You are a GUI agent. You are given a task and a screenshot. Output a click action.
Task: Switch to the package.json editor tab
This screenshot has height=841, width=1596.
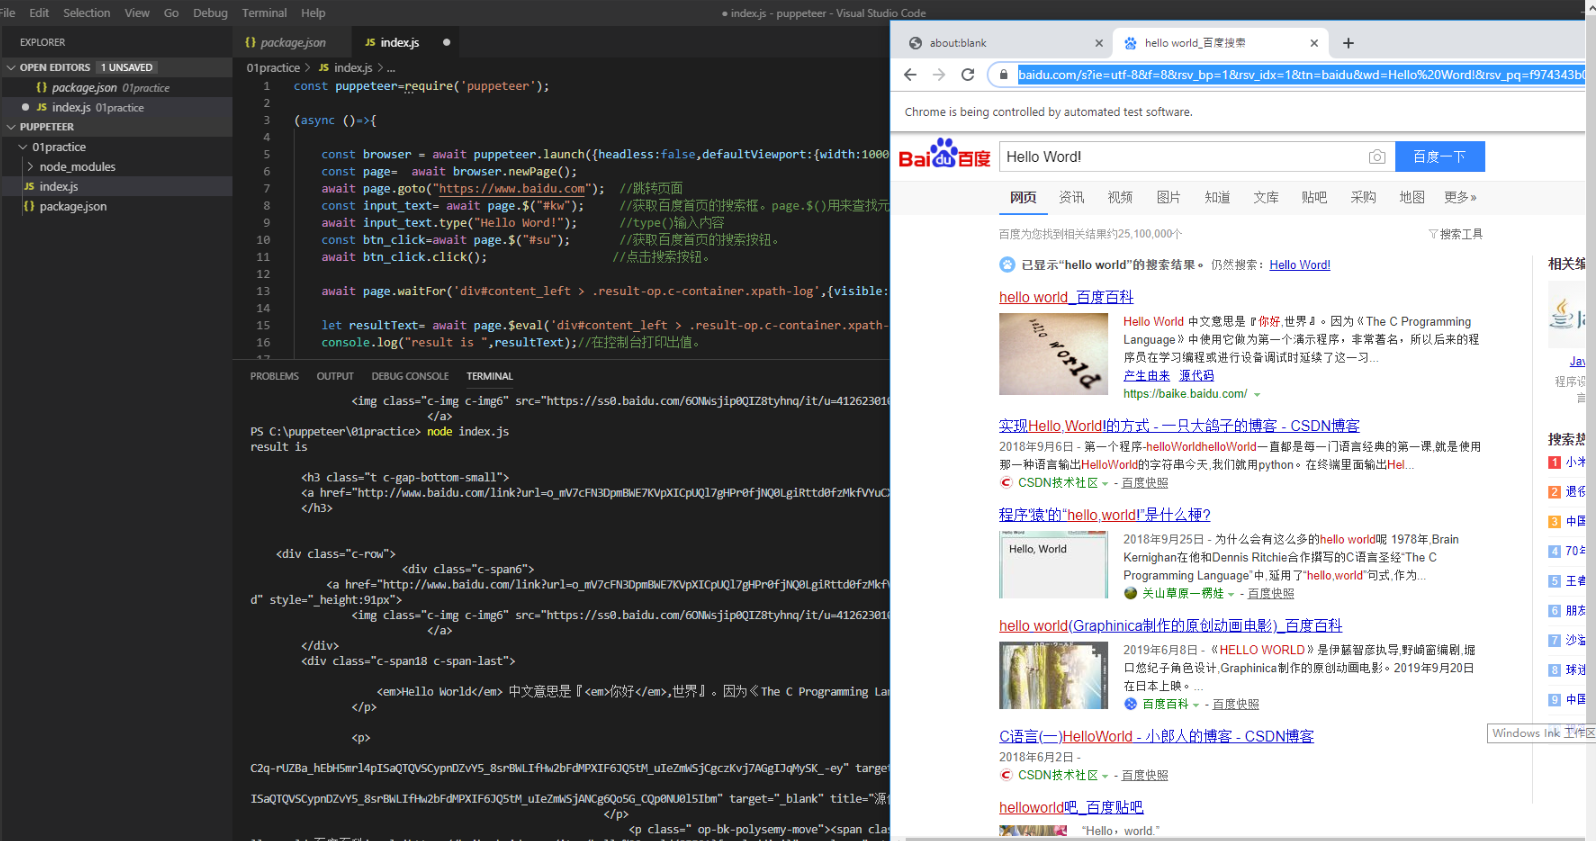(292, 43)
